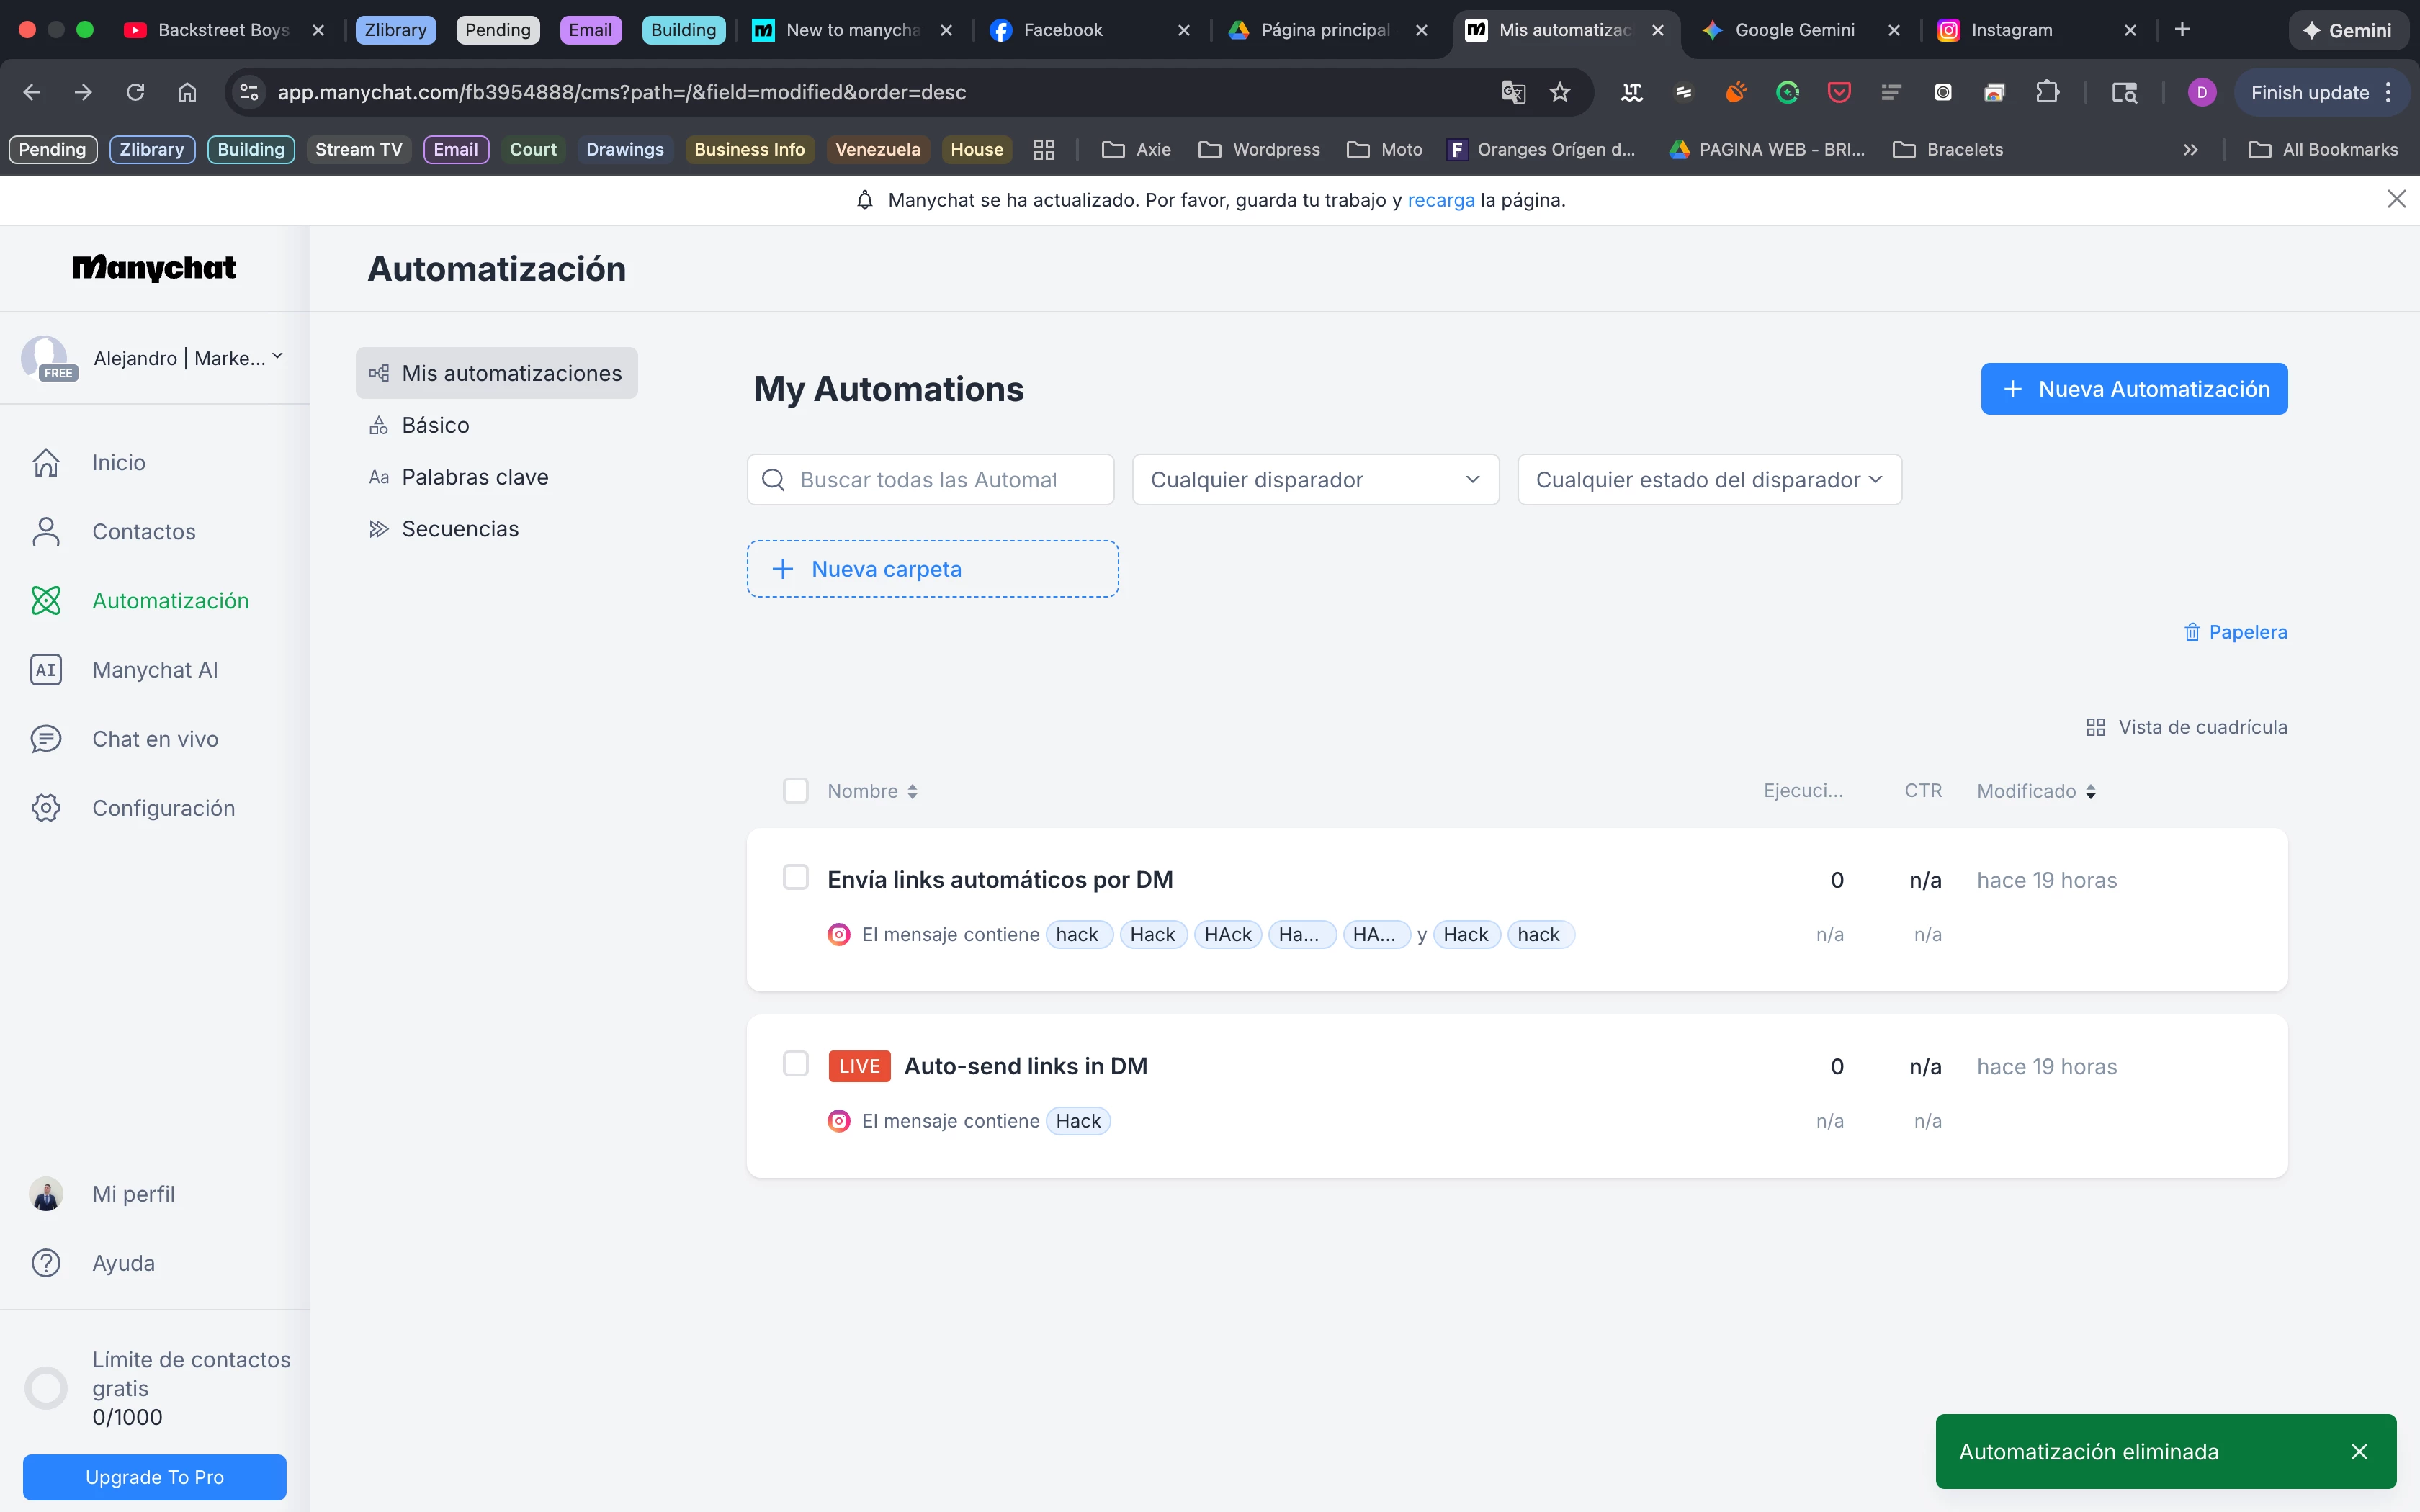Click the translate page icon in address bar
The height and width of the screenshot is (1512, 2420).
click(1513, 93)
